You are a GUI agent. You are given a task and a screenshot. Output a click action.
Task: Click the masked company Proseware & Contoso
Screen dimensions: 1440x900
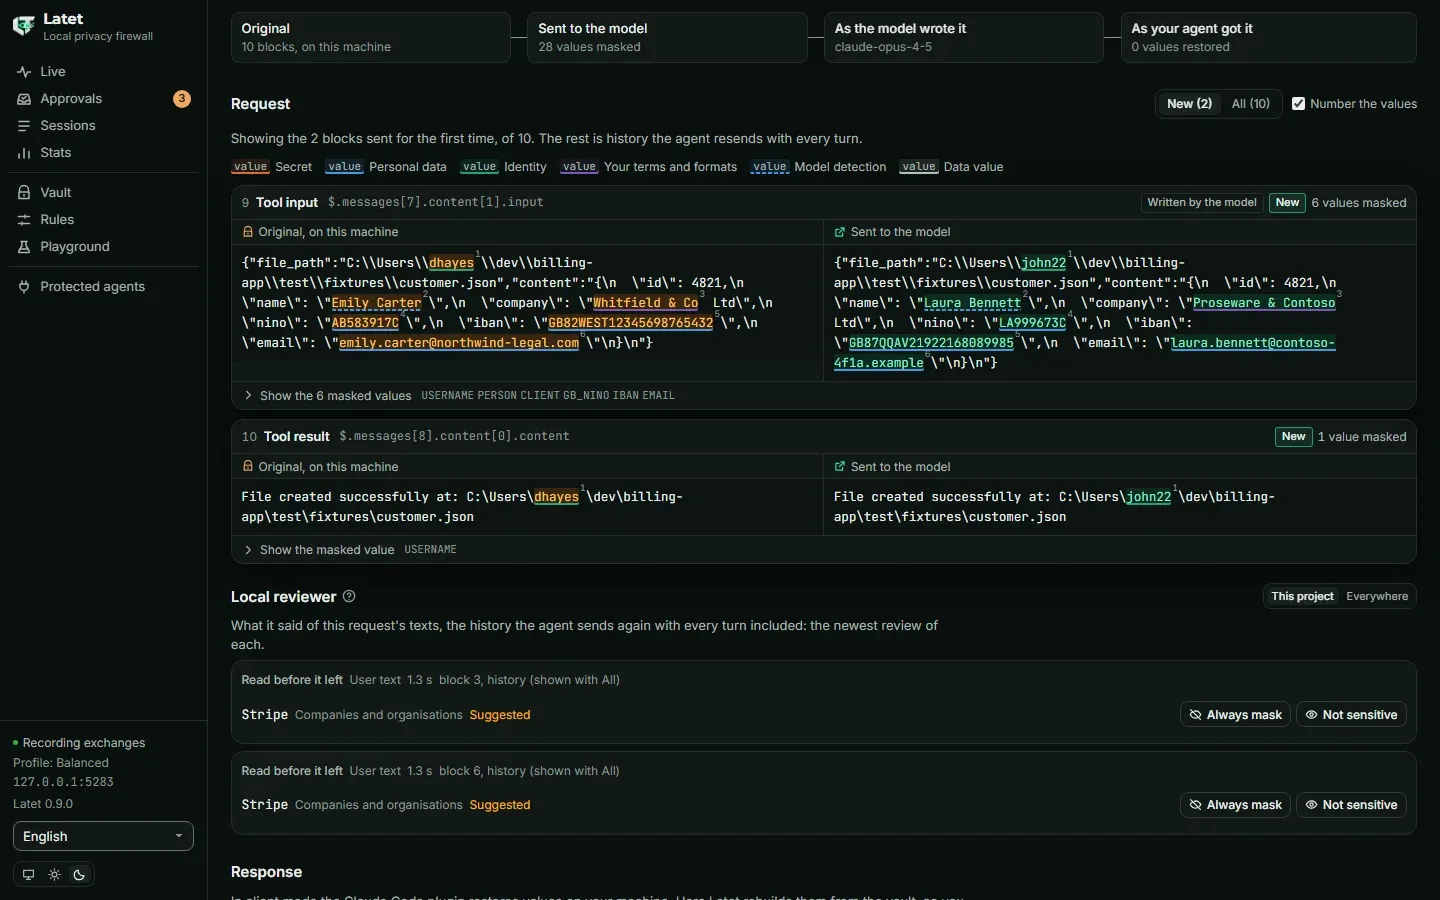tap(1264, 303)
